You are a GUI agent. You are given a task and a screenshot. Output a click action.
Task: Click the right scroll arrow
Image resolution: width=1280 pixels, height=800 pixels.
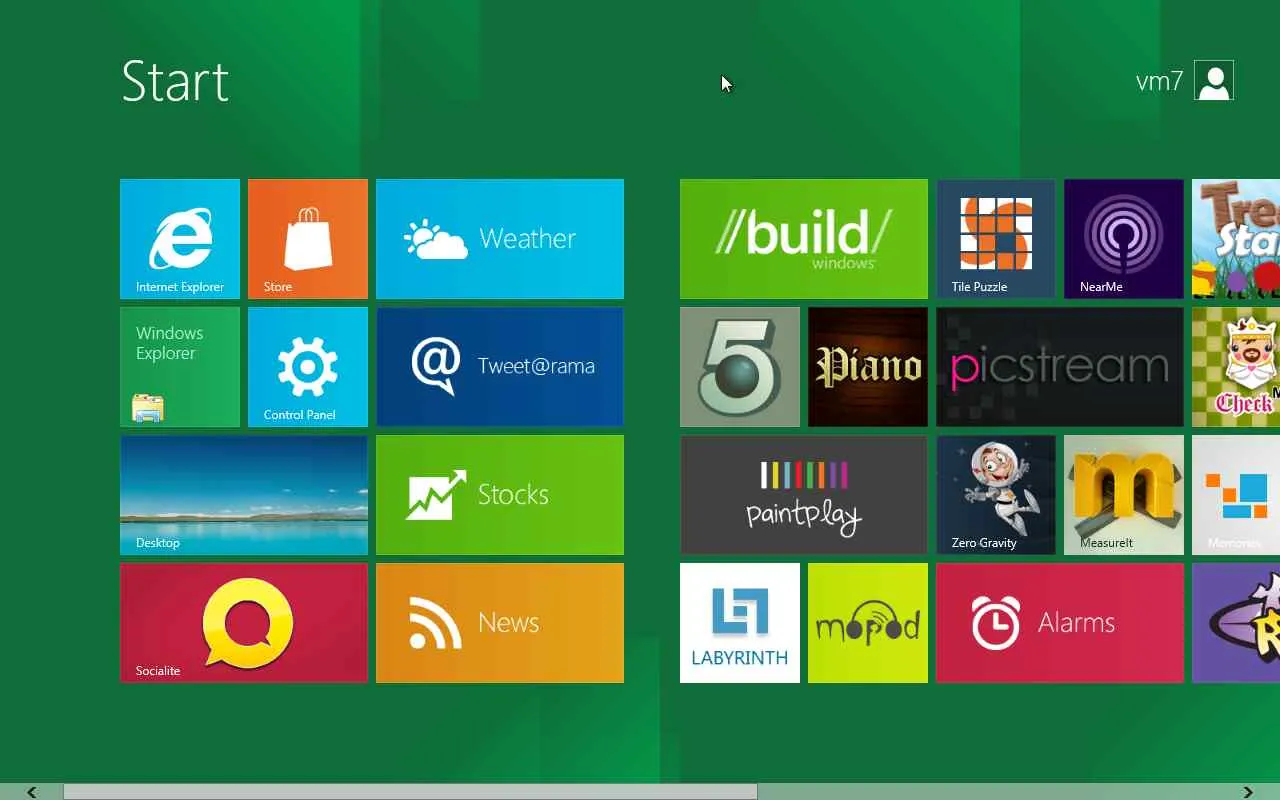point(1248,792)
